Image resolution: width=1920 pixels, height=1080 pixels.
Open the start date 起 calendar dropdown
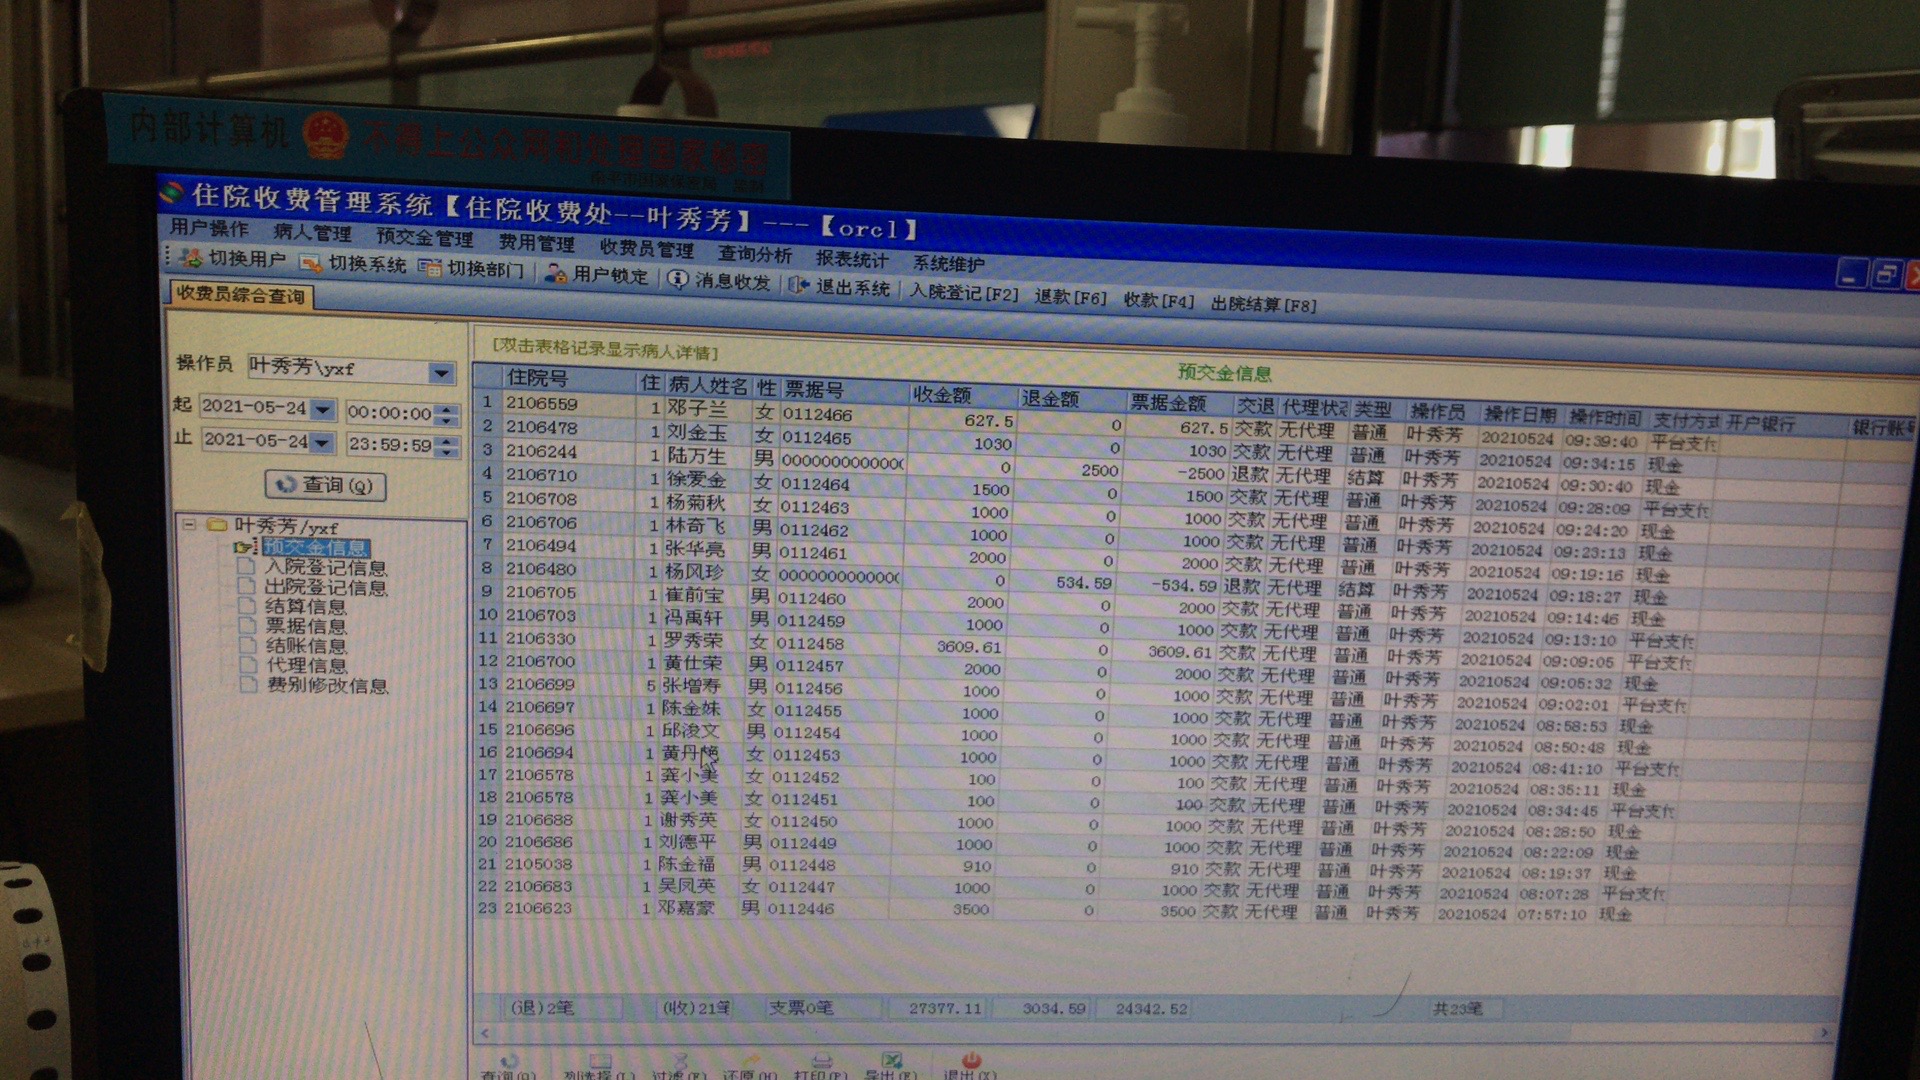(x=322, y=409)
